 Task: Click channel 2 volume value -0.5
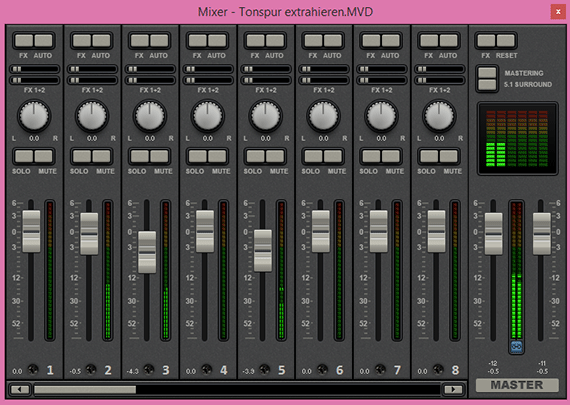pyautogui.click(x=75, y=372)
